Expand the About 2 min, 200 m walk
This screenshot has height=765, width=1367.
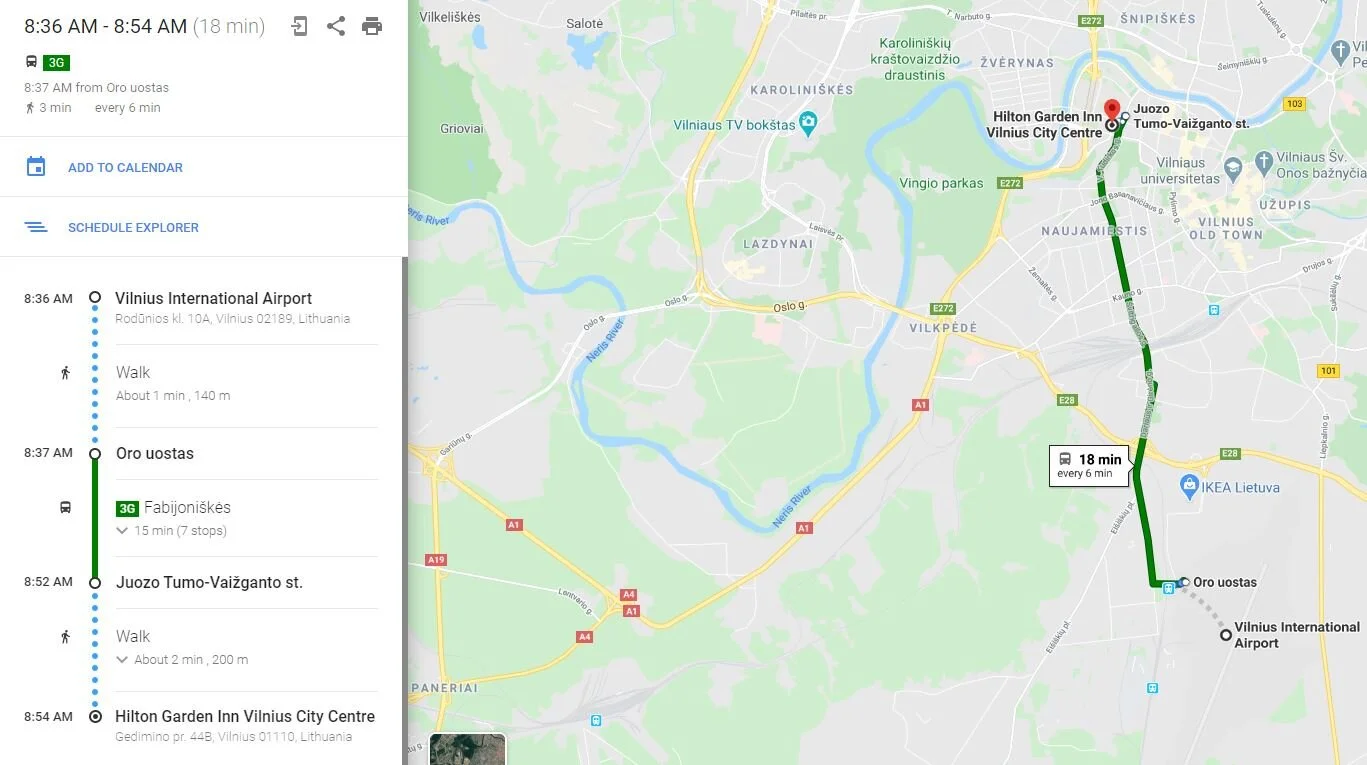(182, 660)
